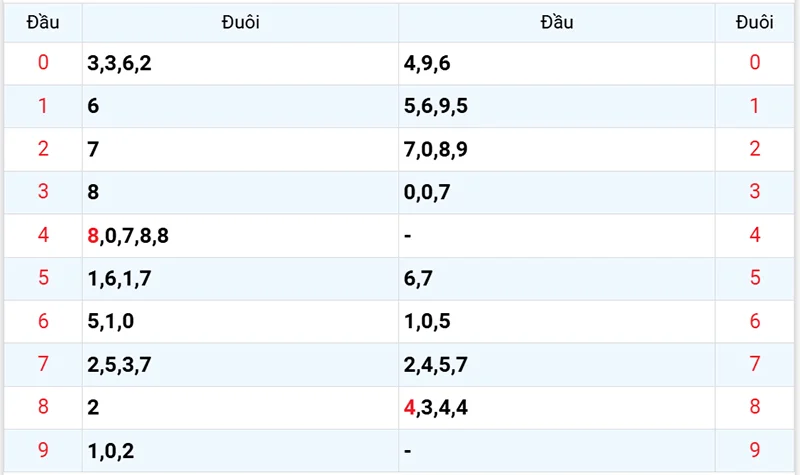Viewport: 800px width, 475px height.
Task: Click the middle "Đầu" column header
Action: [556, 22]
